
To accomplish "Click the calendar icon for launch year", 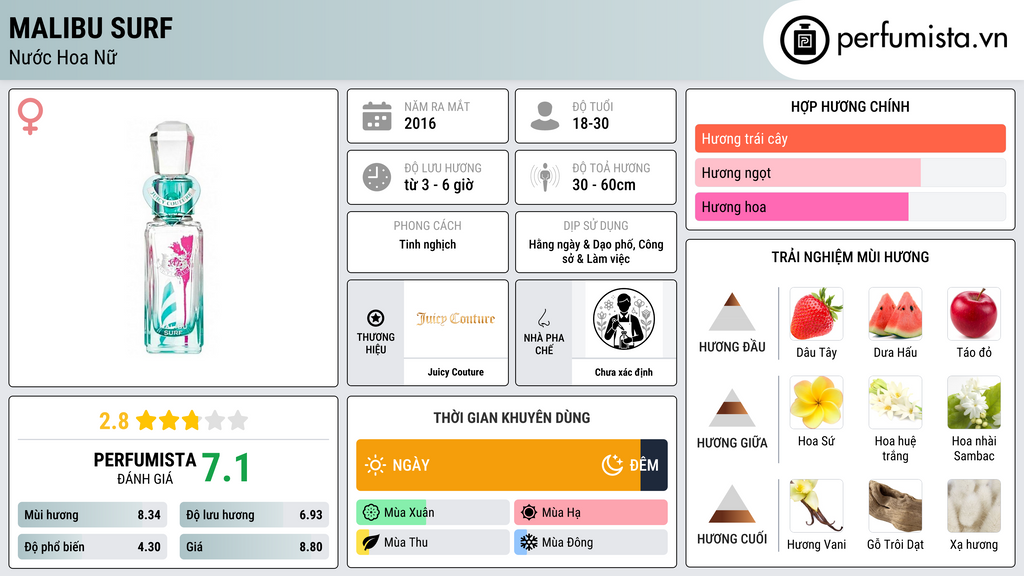I will (x=377, y=116).
